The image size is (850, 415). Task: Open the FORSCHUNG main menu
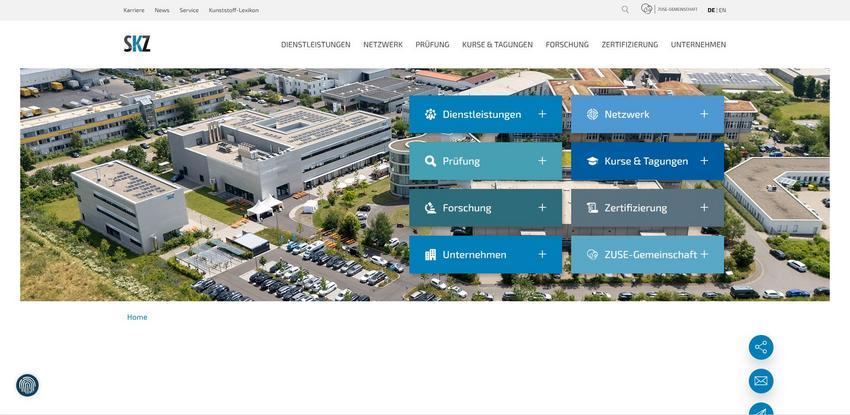(x=567, y=44)
